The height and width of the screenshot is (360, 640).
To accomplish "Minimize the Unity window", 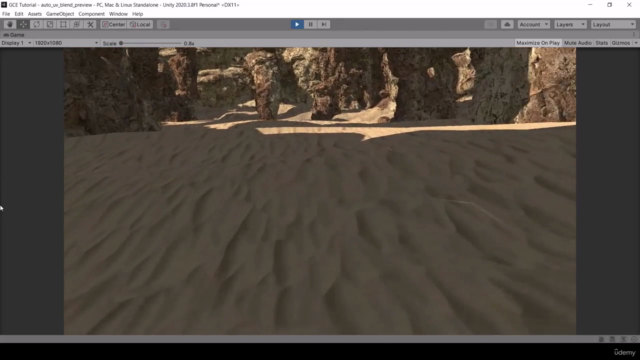I will coord(590,5).
